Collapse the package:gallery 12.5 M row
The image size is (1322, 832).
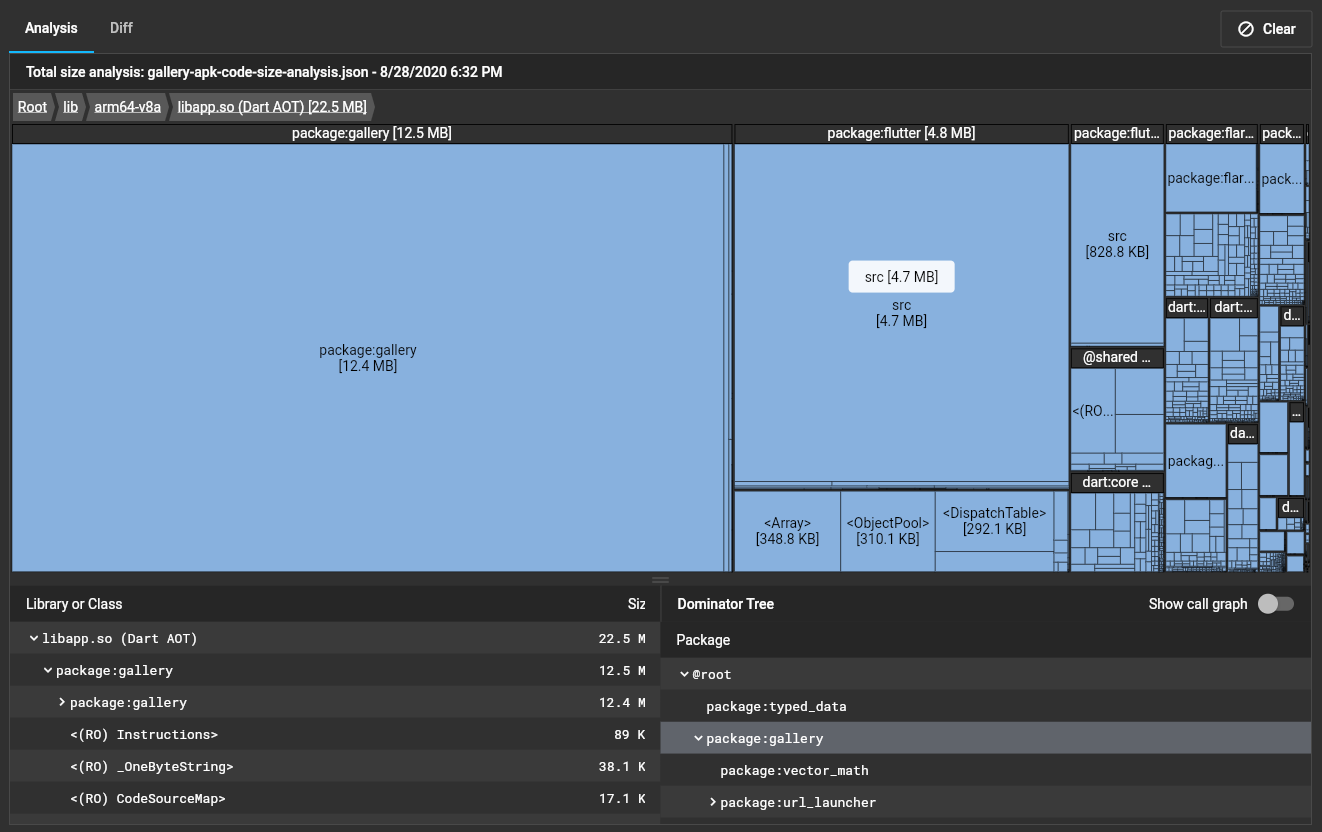coord(47,670)
